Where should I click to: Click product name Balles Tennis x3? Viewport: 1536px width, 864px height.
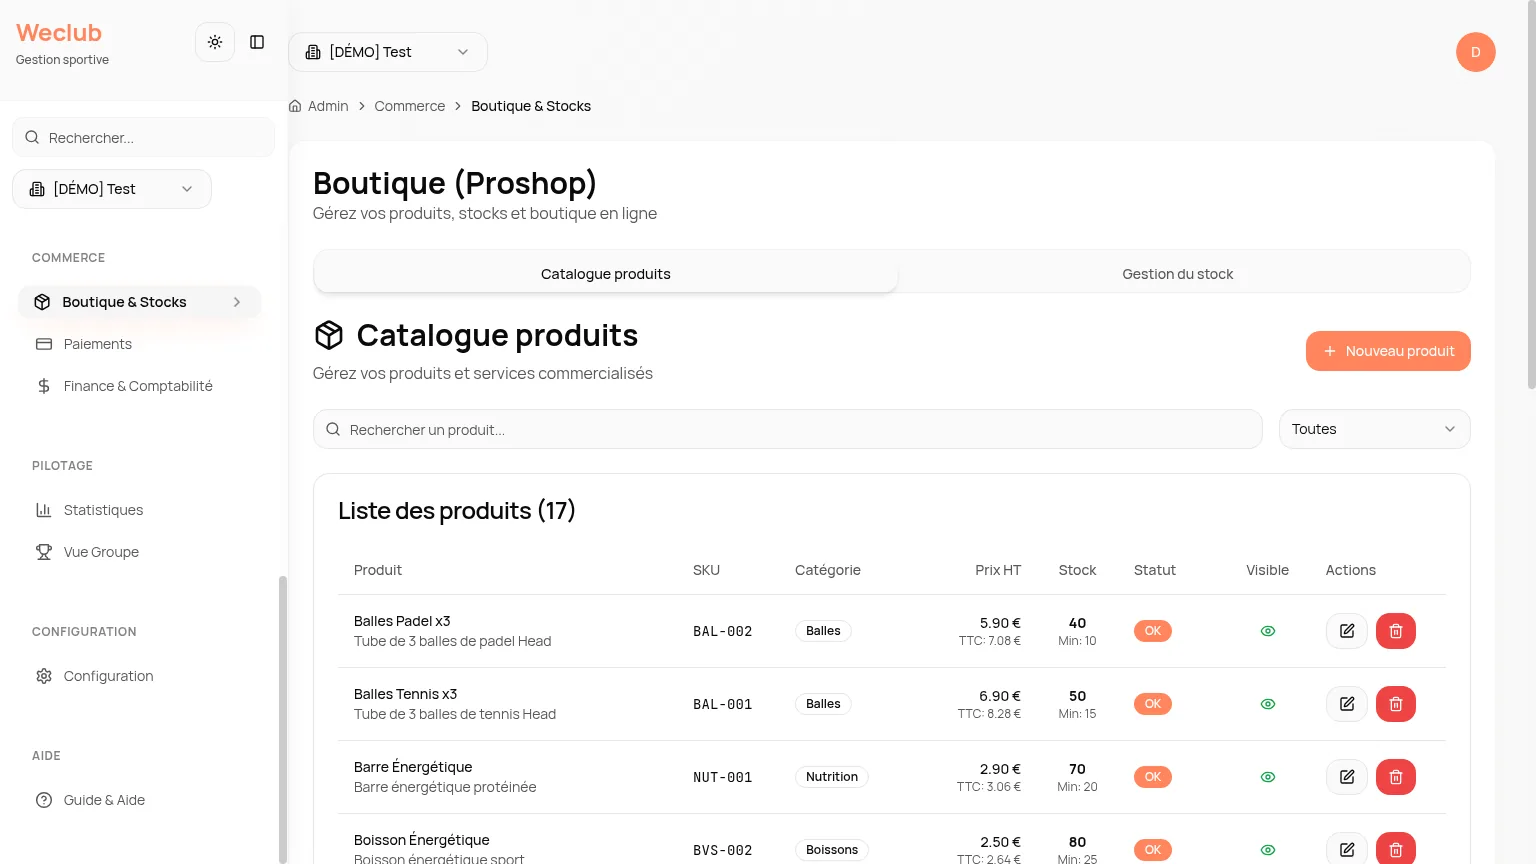pyautogui.click(x=405, y=694)
